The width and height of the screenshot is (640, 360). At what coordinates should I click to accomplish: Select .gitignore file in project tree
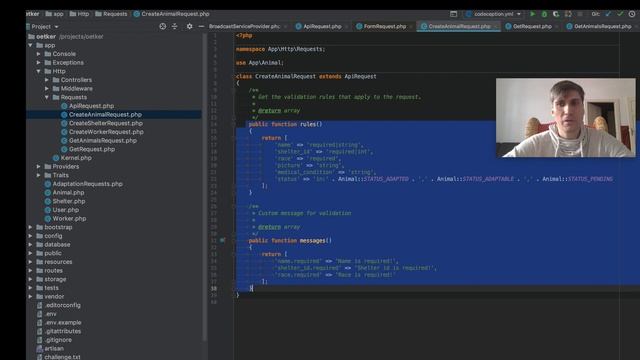tap(58, 340)
